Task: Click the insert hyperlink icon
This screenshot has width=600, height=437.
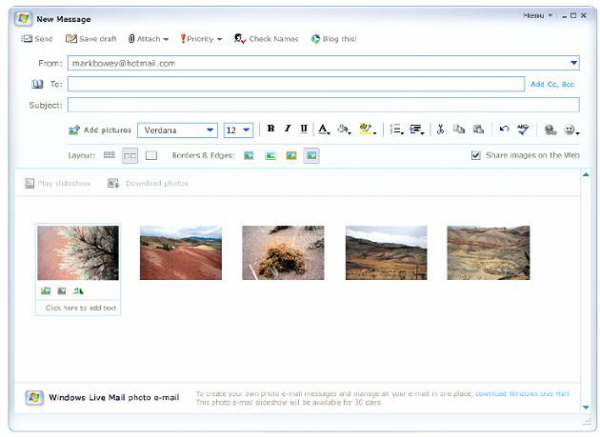Action: (550, 130)
